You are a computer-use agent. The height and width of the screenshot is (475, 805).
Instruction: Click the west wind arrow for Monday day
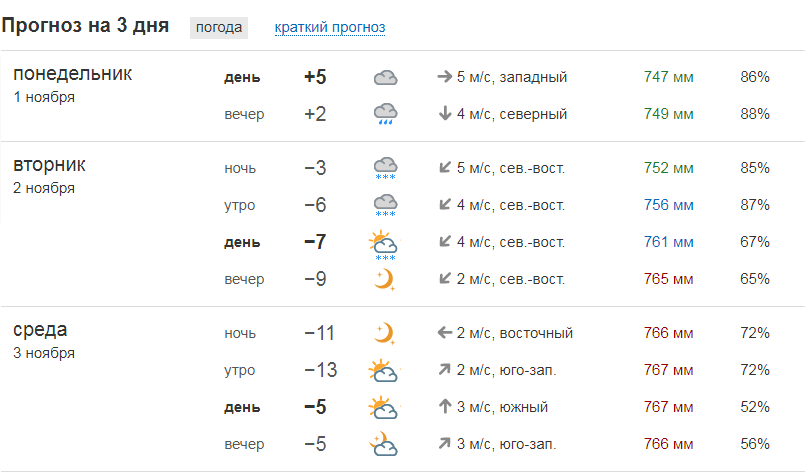pos(445,77)
